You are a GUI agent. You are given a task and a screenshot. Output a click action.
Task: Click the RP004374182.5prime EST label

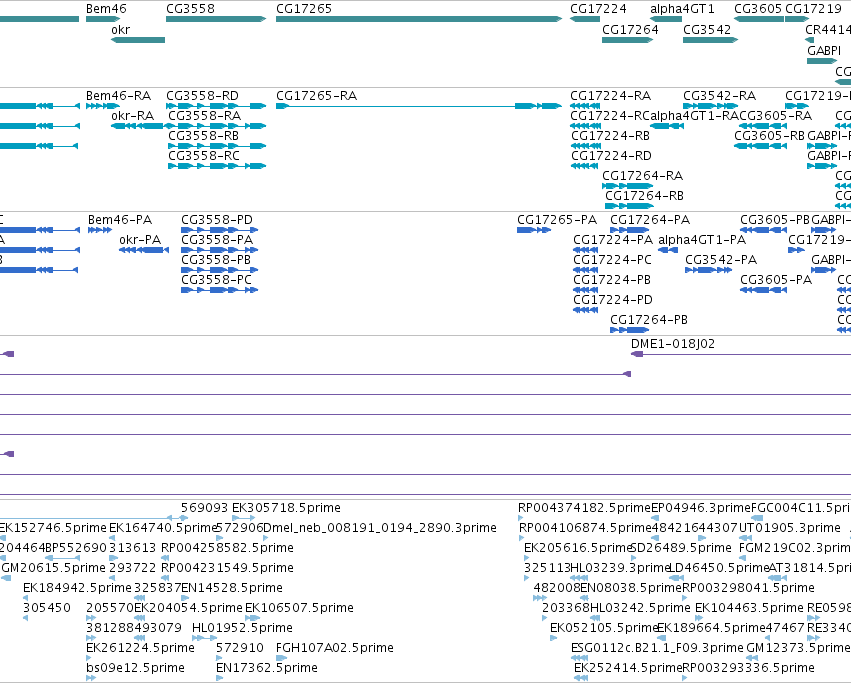(584, 508)
